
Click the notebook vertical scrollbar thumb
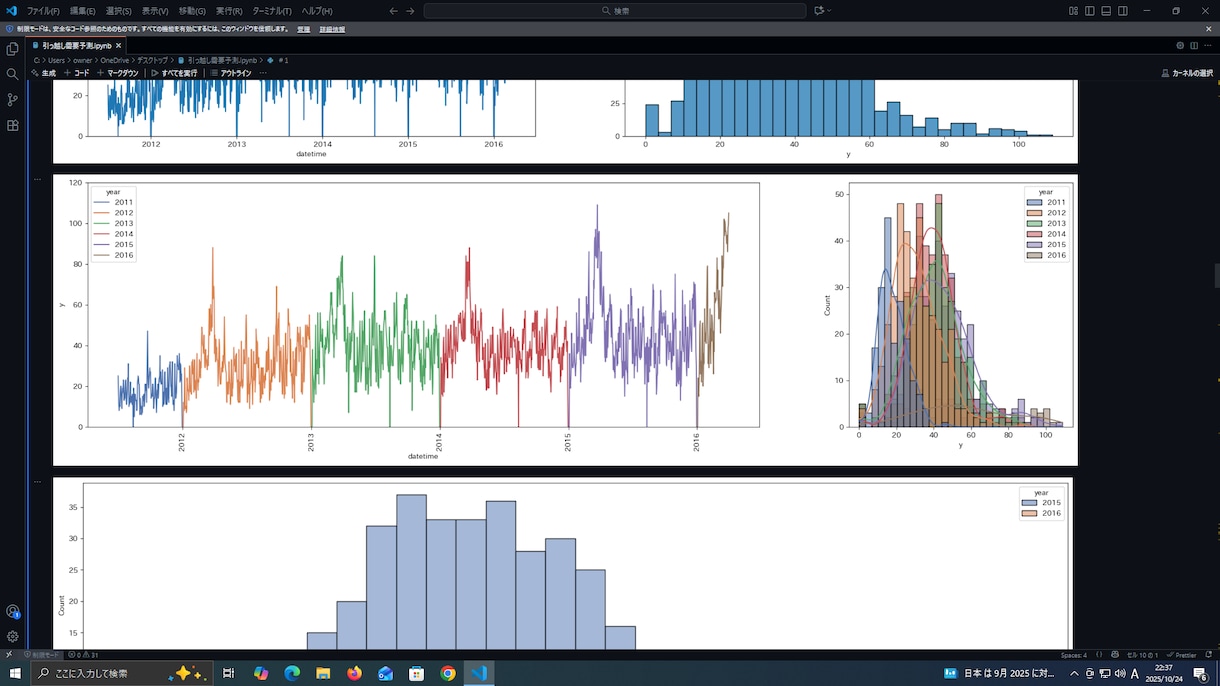[1216, 275]
